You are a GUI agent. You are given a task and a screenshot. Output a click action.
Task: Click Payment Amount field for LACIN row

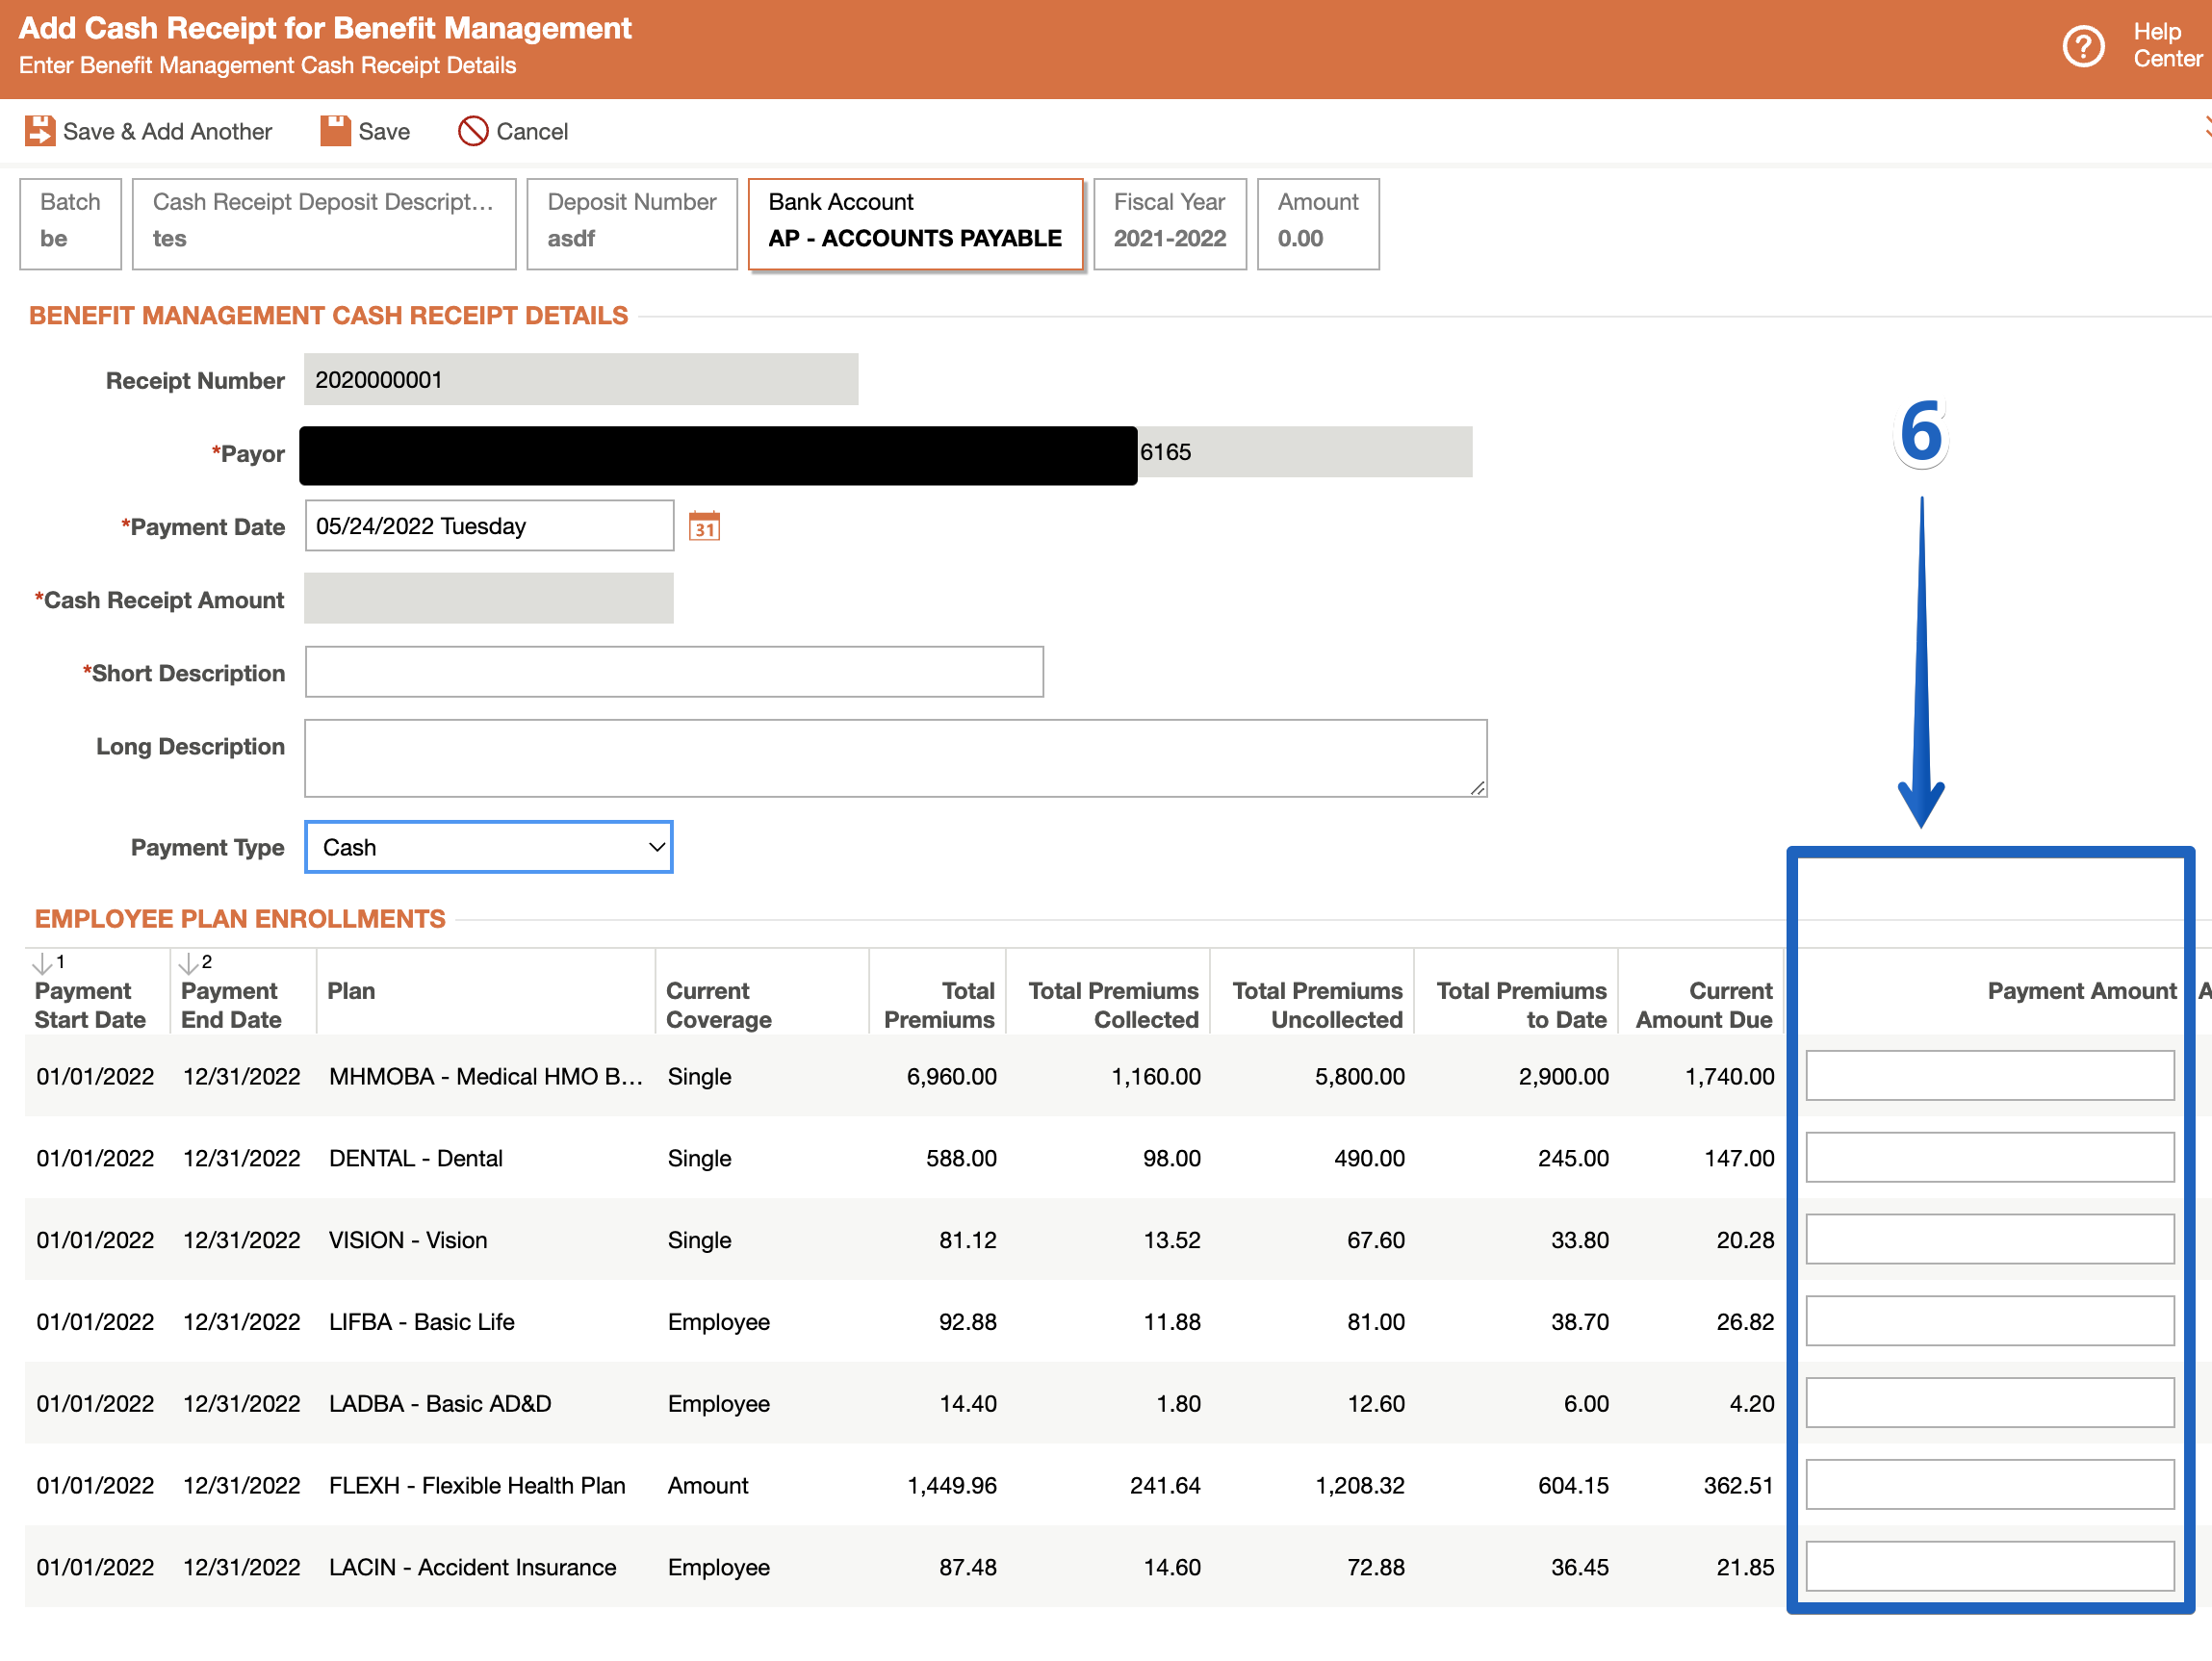[x=1990, y=1567]
